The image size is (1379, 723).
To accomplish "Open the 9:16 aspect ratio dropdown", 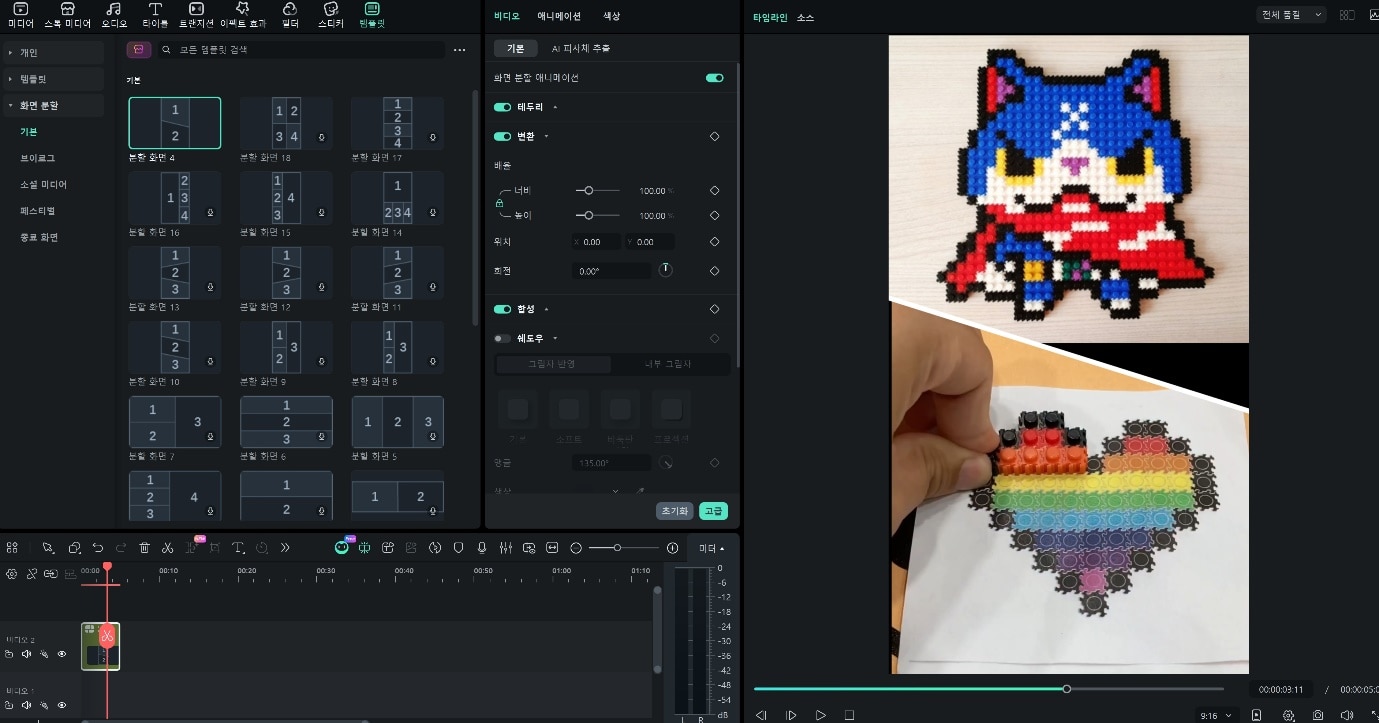I will [x=1215, y=716].
